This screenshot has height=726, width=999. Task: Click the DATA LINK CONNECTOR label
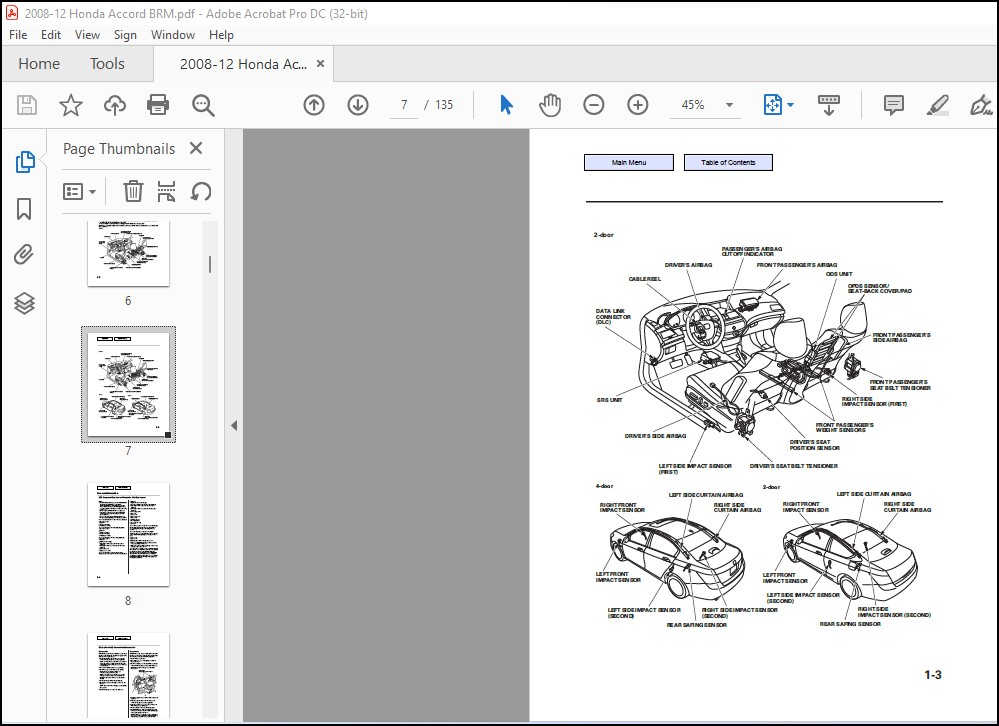(613, 317)
